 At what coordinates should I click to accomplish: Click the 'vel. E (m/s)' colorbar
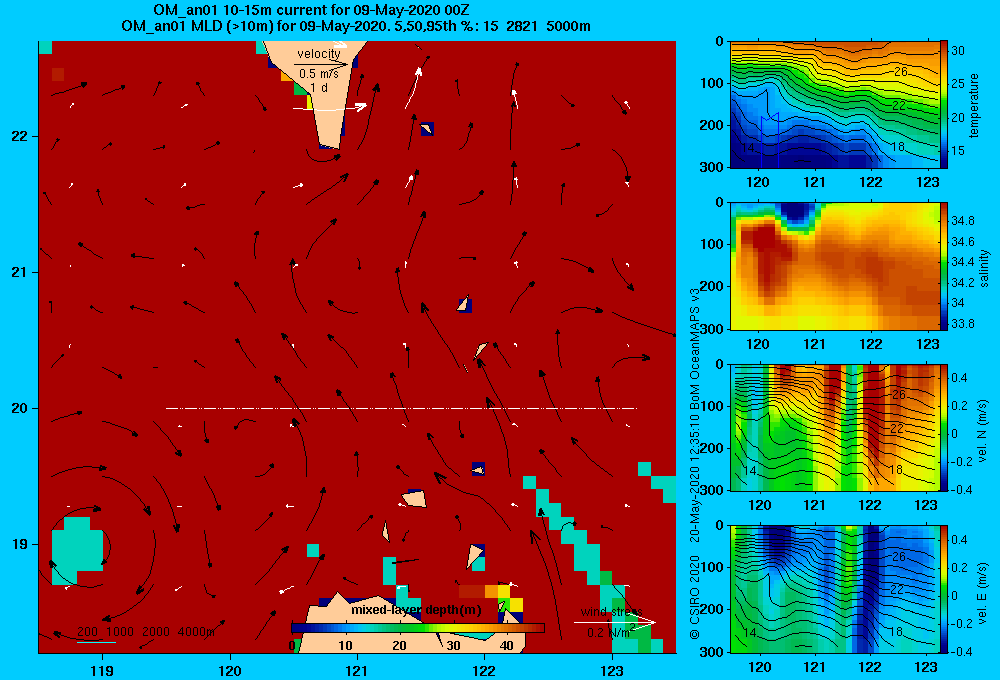(x=944, y=589)
